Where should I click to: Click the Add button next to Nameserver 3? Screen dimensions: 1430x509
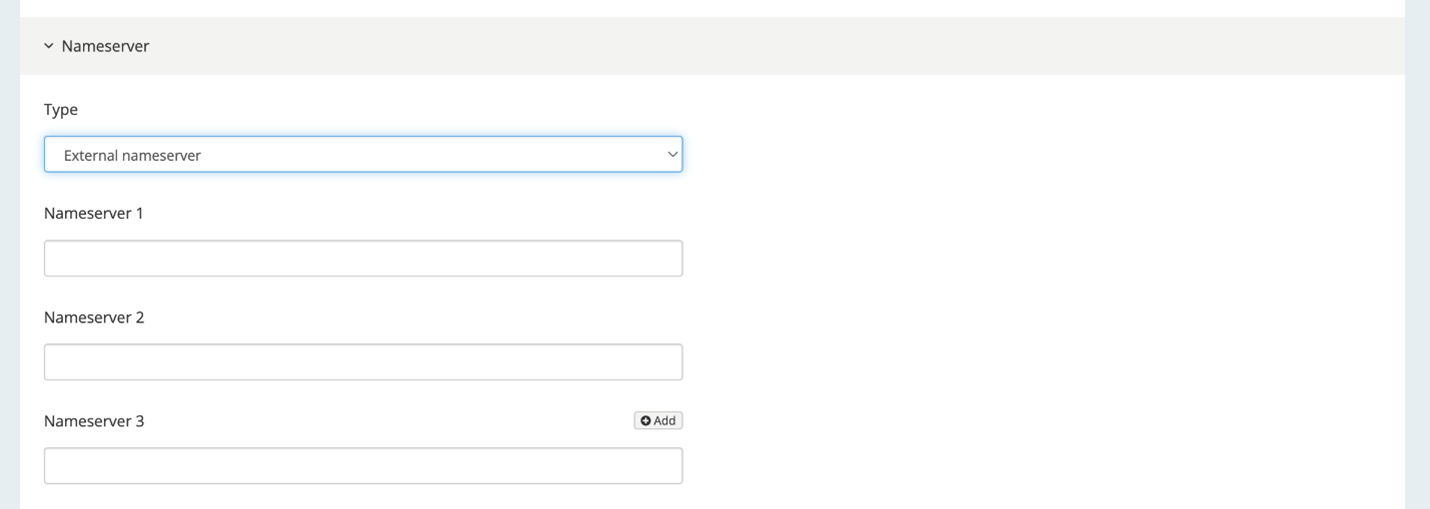(x=658, y=421)
